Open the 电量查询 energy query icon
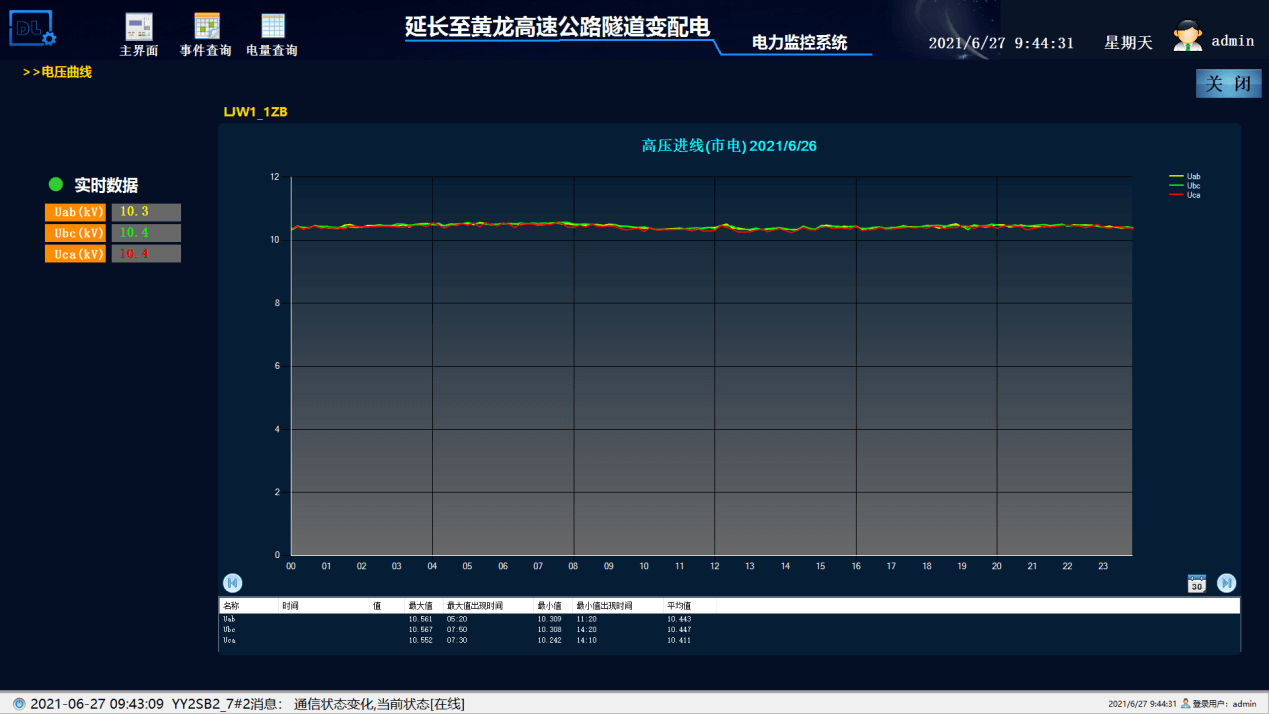This screenshot has height=714, width=1269. point(273,26)
